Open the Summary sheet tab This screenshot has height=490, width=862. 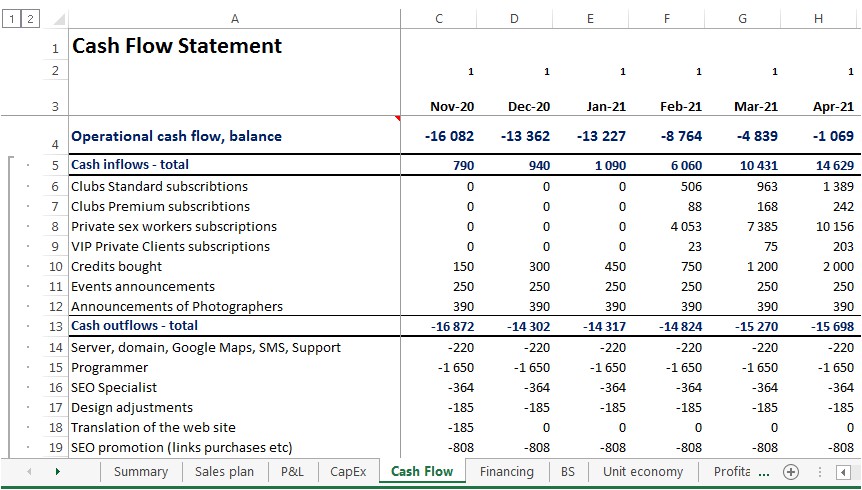(140, 472)
